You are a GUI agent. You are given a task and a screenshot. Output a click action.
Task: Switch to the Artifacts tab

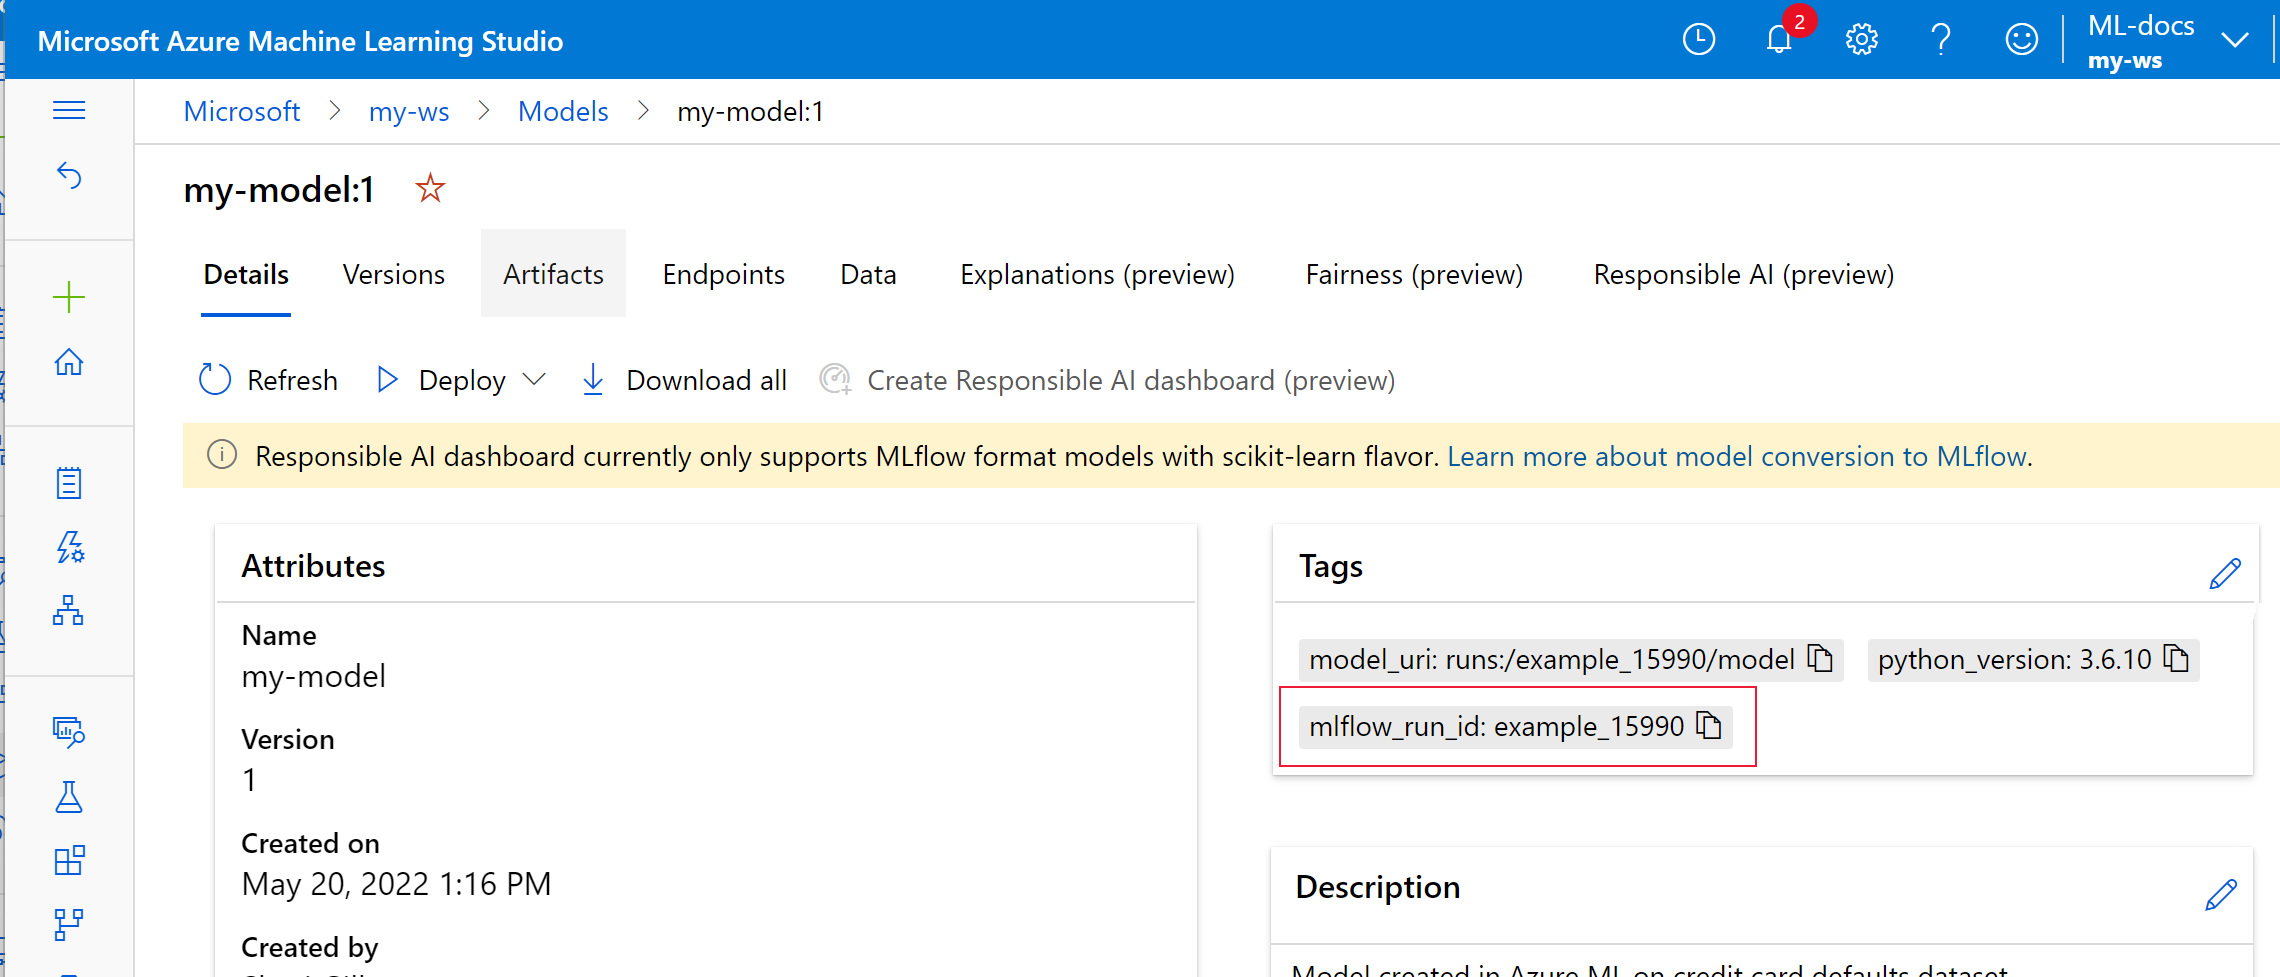[553, 274]
